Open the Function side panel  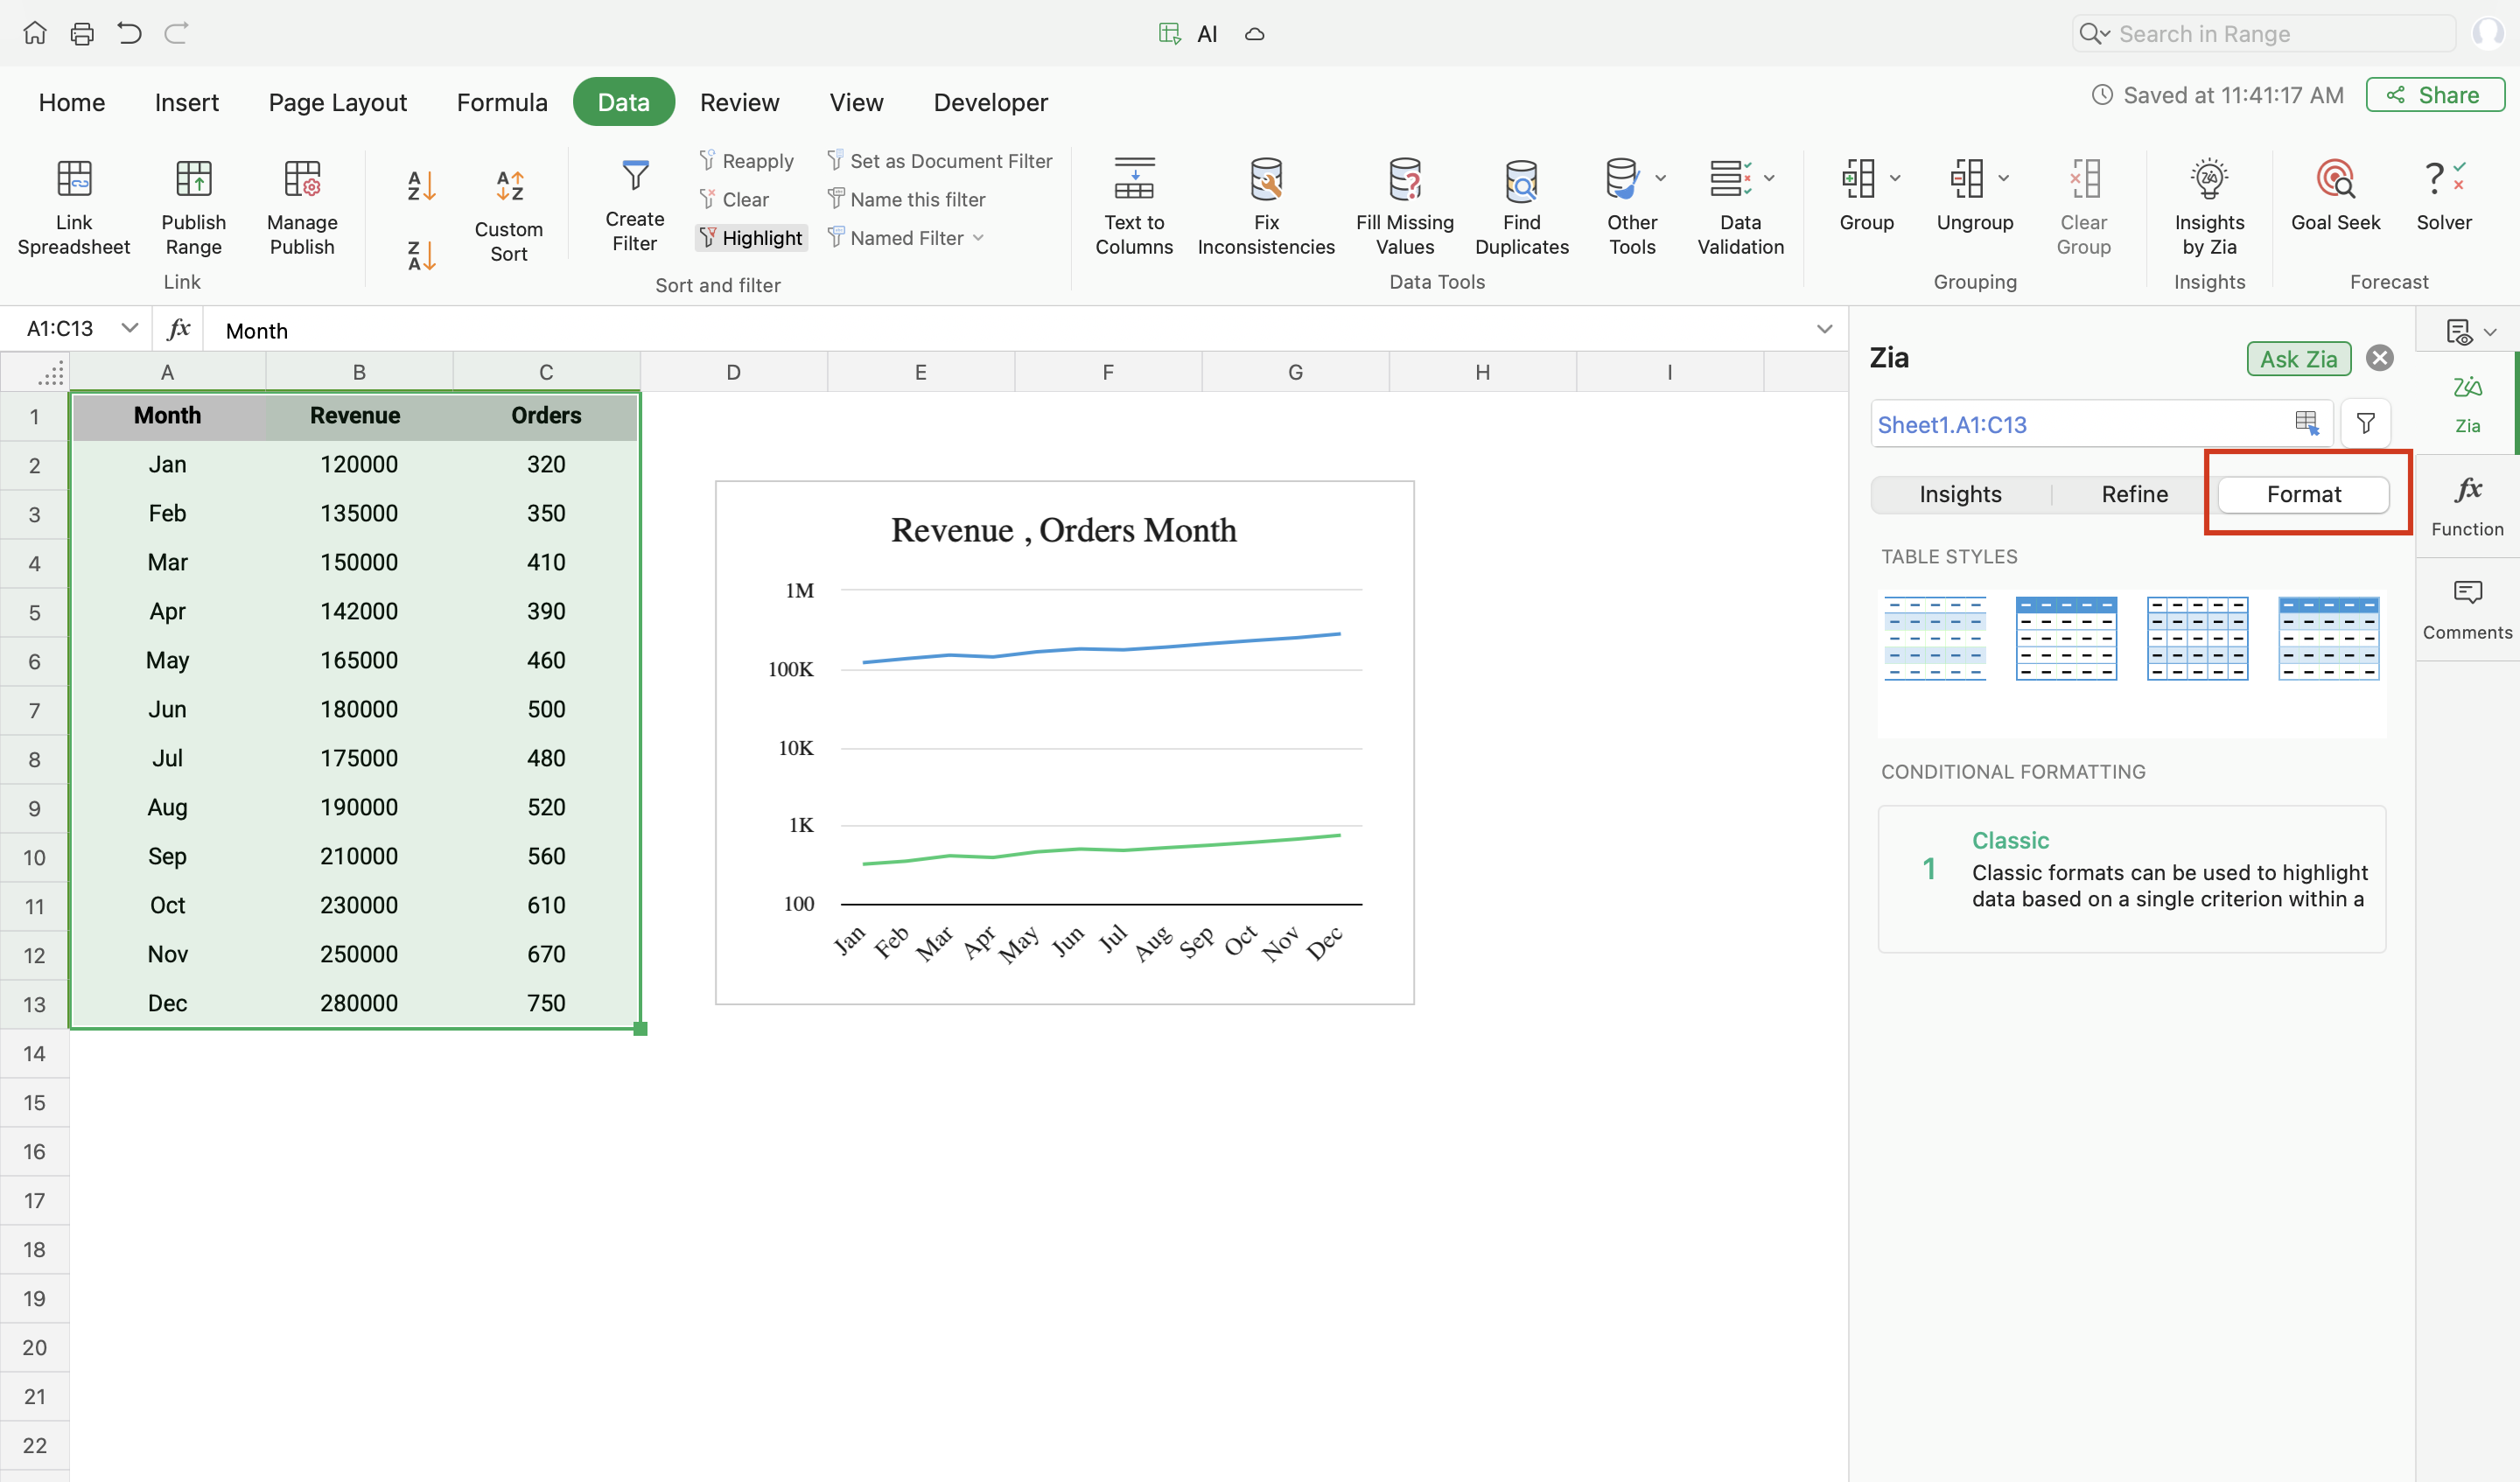coord(2466,503)
